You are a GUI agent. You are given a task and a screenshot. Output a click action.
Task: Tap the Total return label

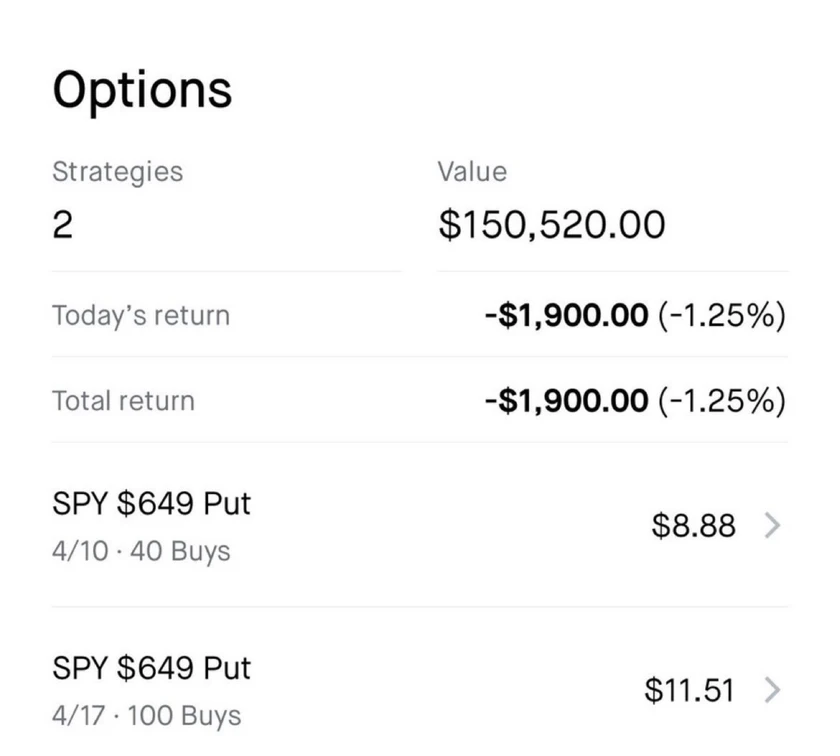click(x=123, y=401)
